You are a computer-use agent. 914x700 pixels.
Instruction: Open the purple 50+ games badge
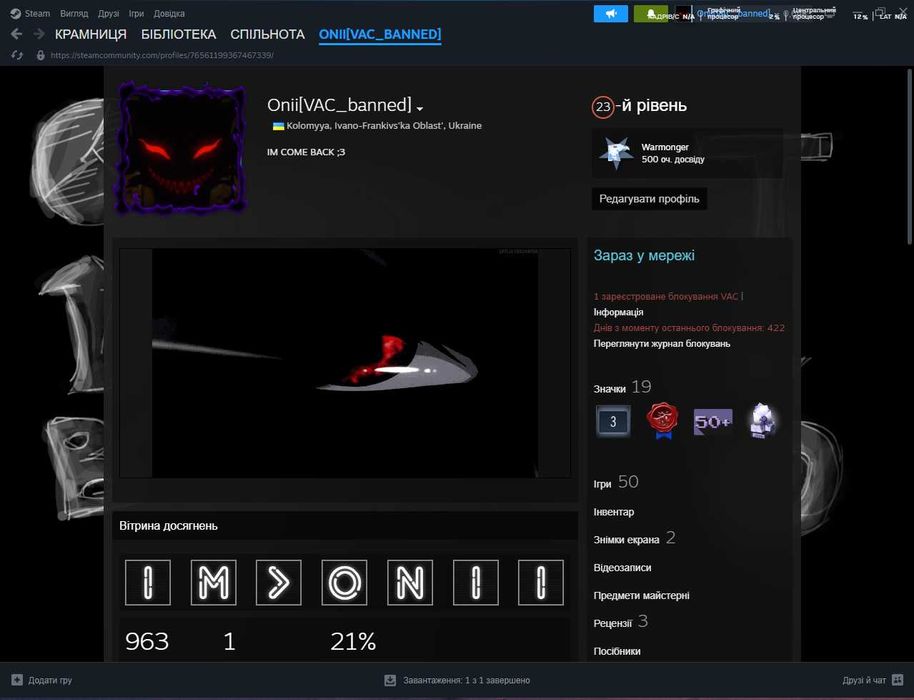[x=712, y=421]
